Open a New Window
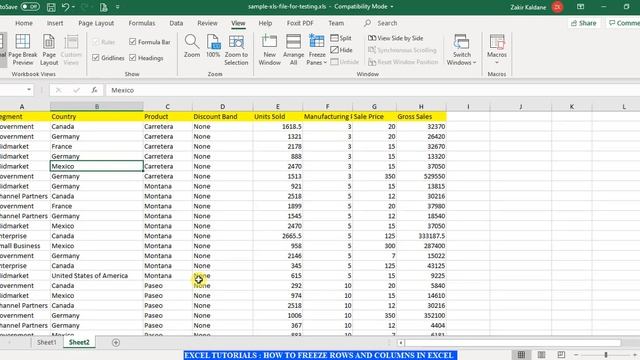The height and width of the screenshot is (360, 640). pyautogui.click(x=269, y=50)
